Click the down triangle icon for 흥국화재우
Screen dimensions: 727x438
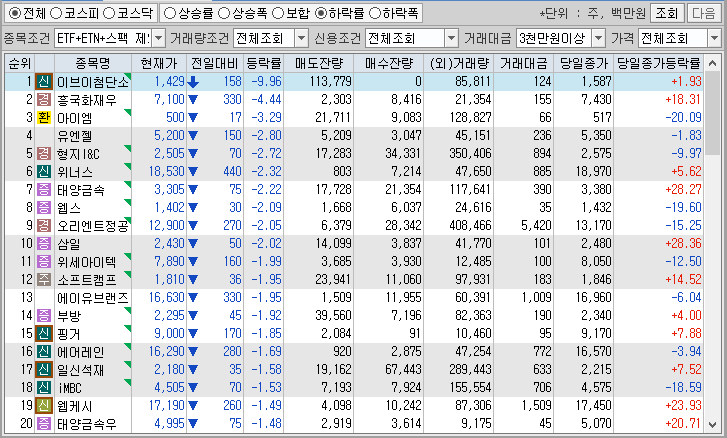coord(193,100)
